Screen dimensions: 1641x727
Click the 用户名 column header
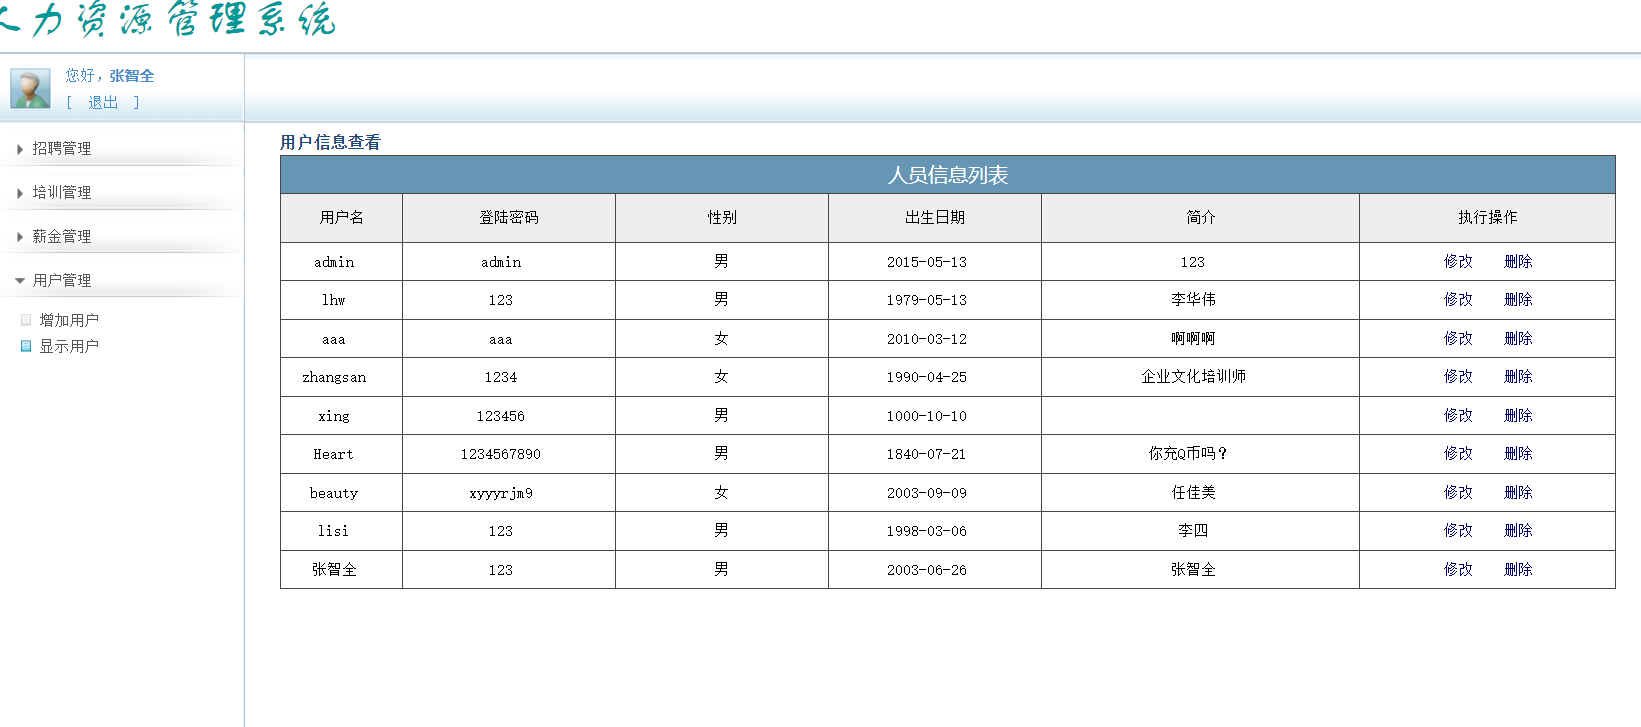[342, 217]
